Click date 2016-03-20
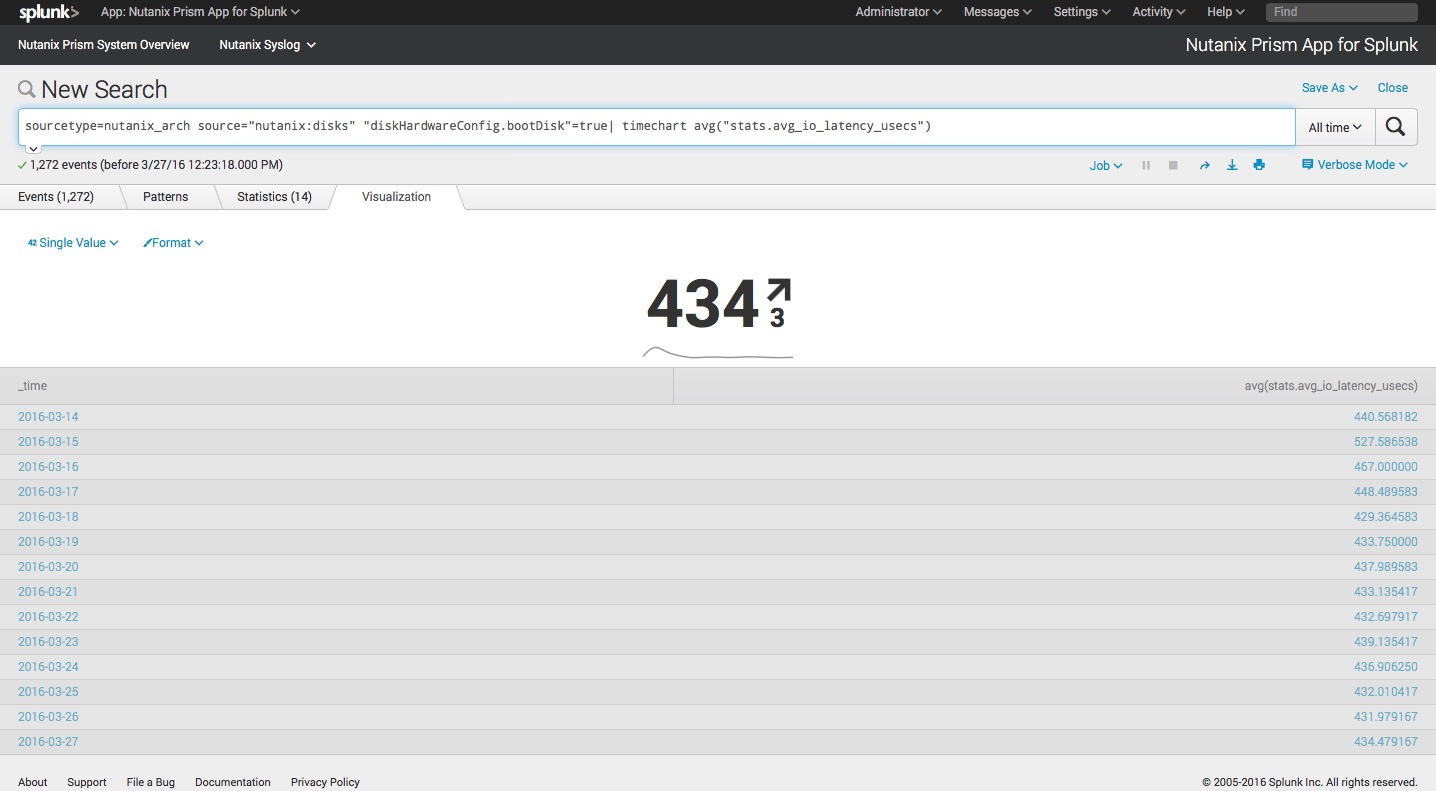Screen dimensions: 1436x791 pos(48,567)
